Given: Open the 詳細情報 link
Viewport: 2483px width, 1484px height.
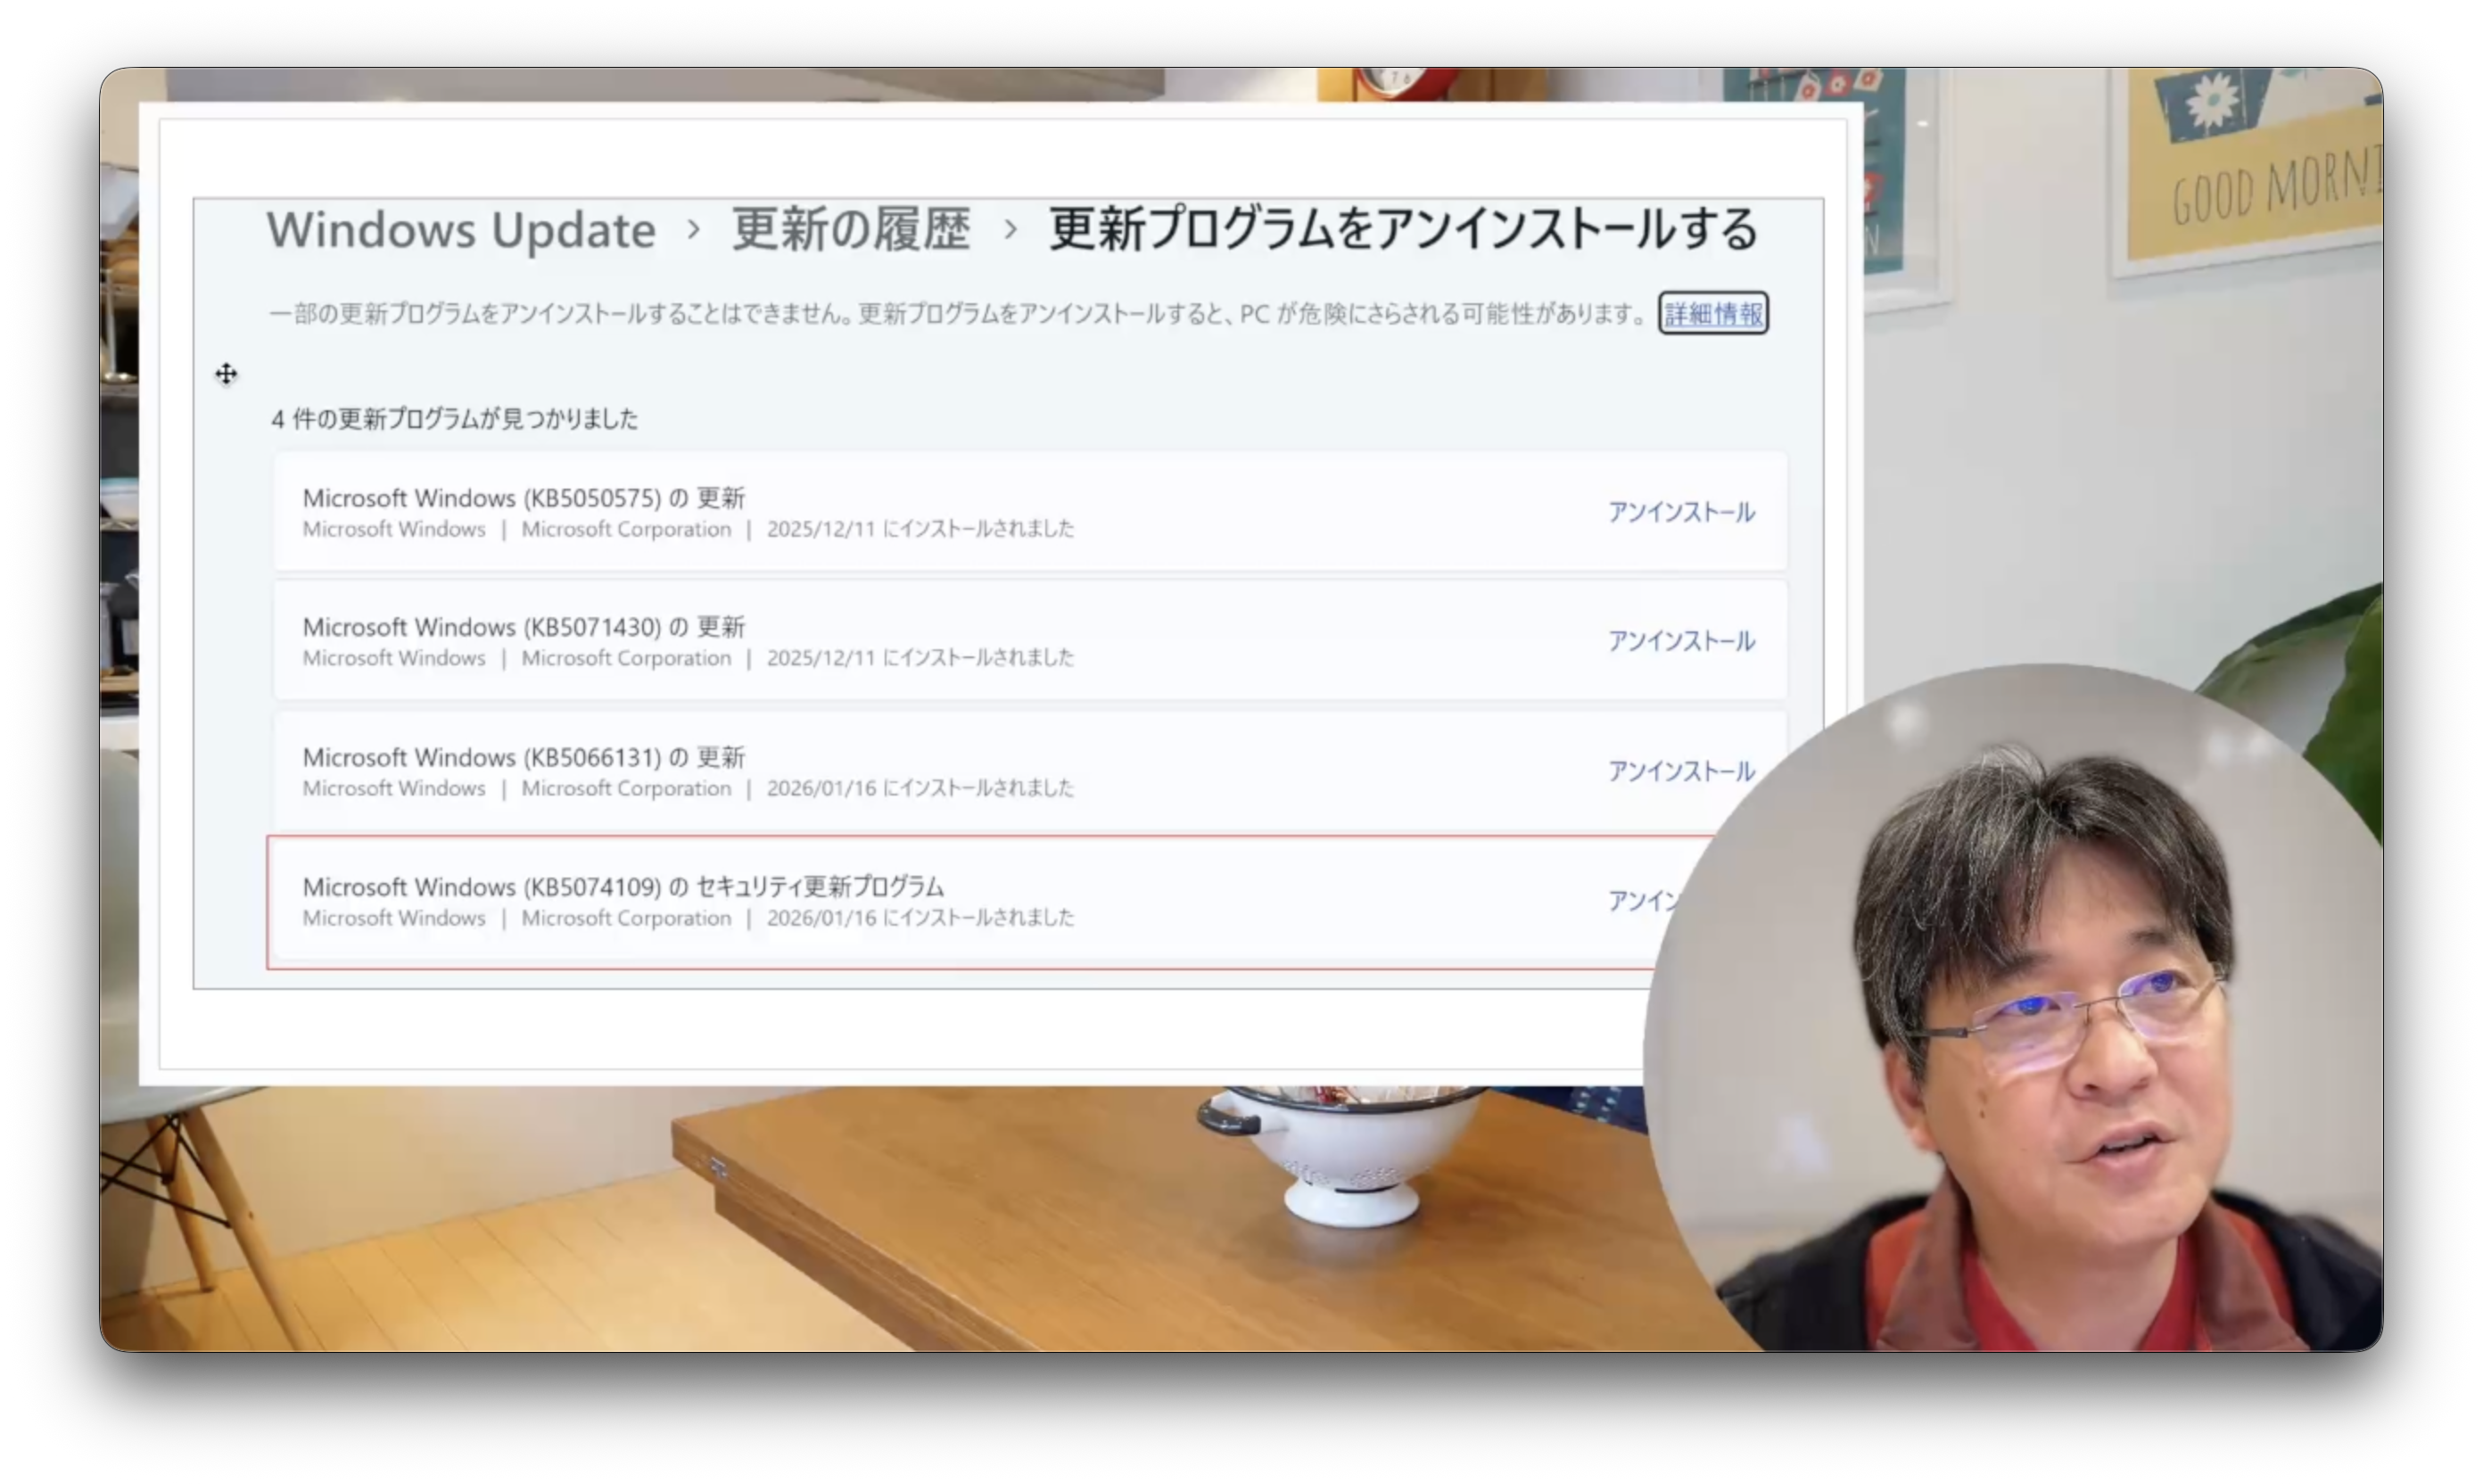Looking at the screenshot, I should pyautogui.click(x=1713, y=314).
